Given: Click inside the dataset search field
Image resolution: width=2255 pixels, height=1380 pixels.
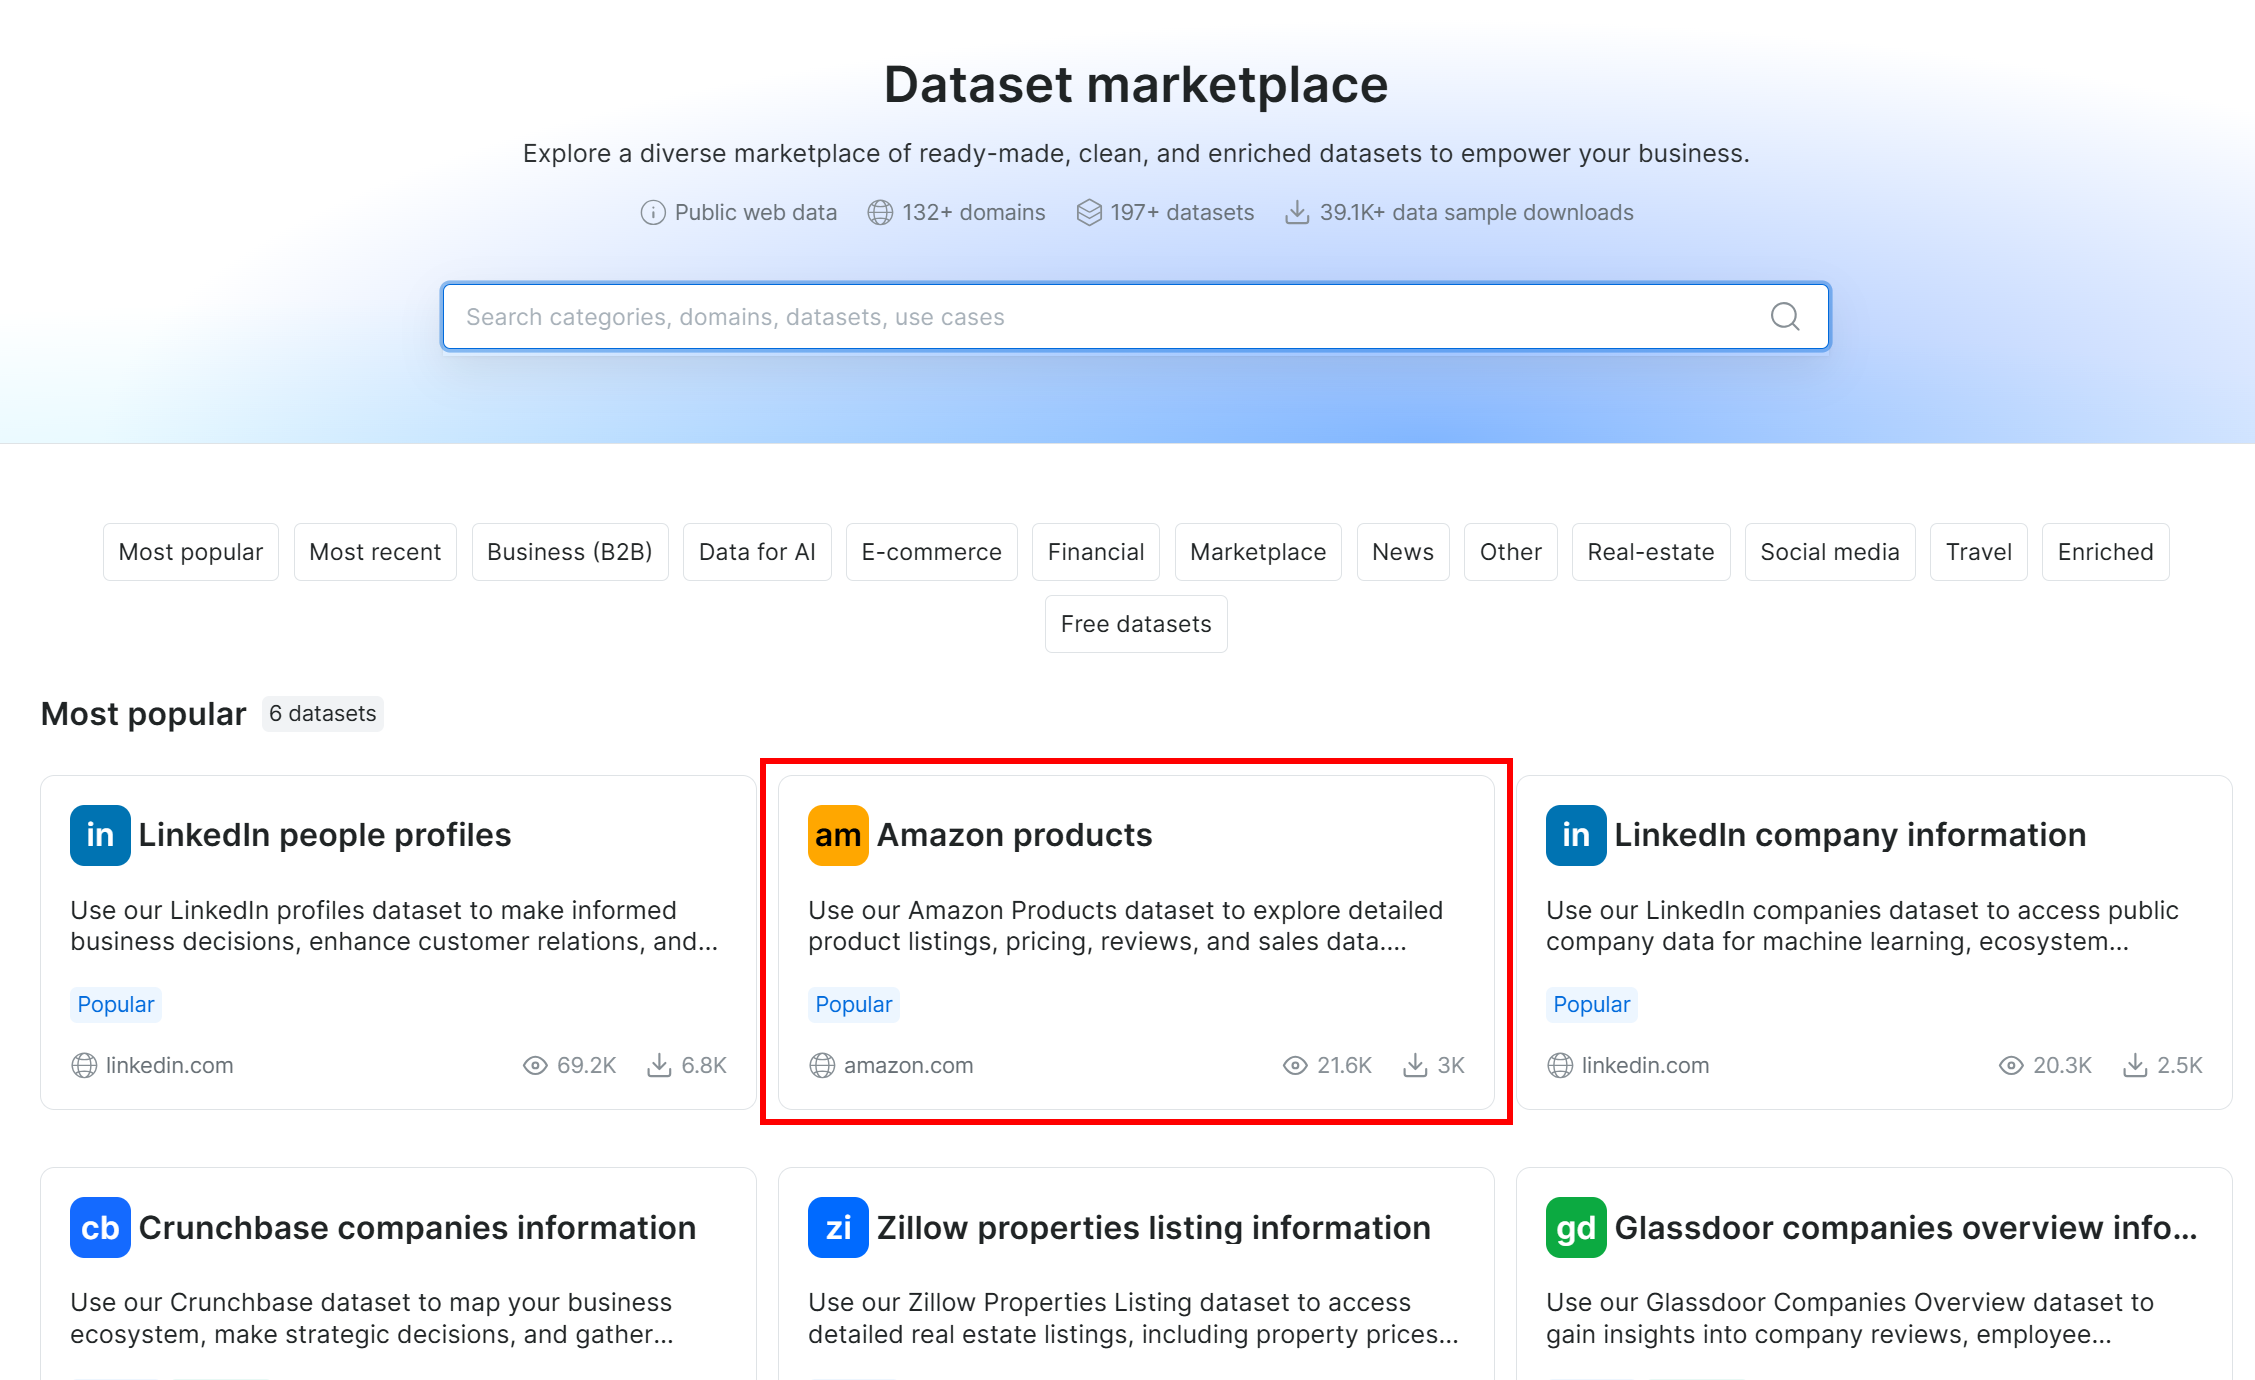Looking at the screenshot, I should pyautogui.click(x=1000, y=316).
